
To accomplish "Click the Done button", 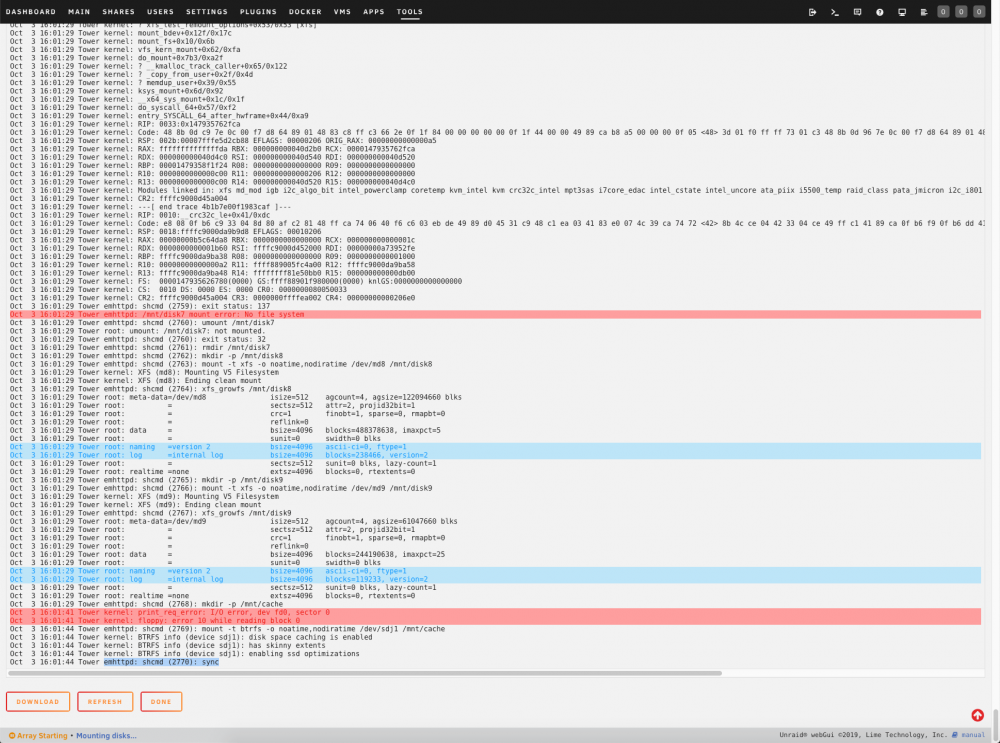I will tap(161, 702).
